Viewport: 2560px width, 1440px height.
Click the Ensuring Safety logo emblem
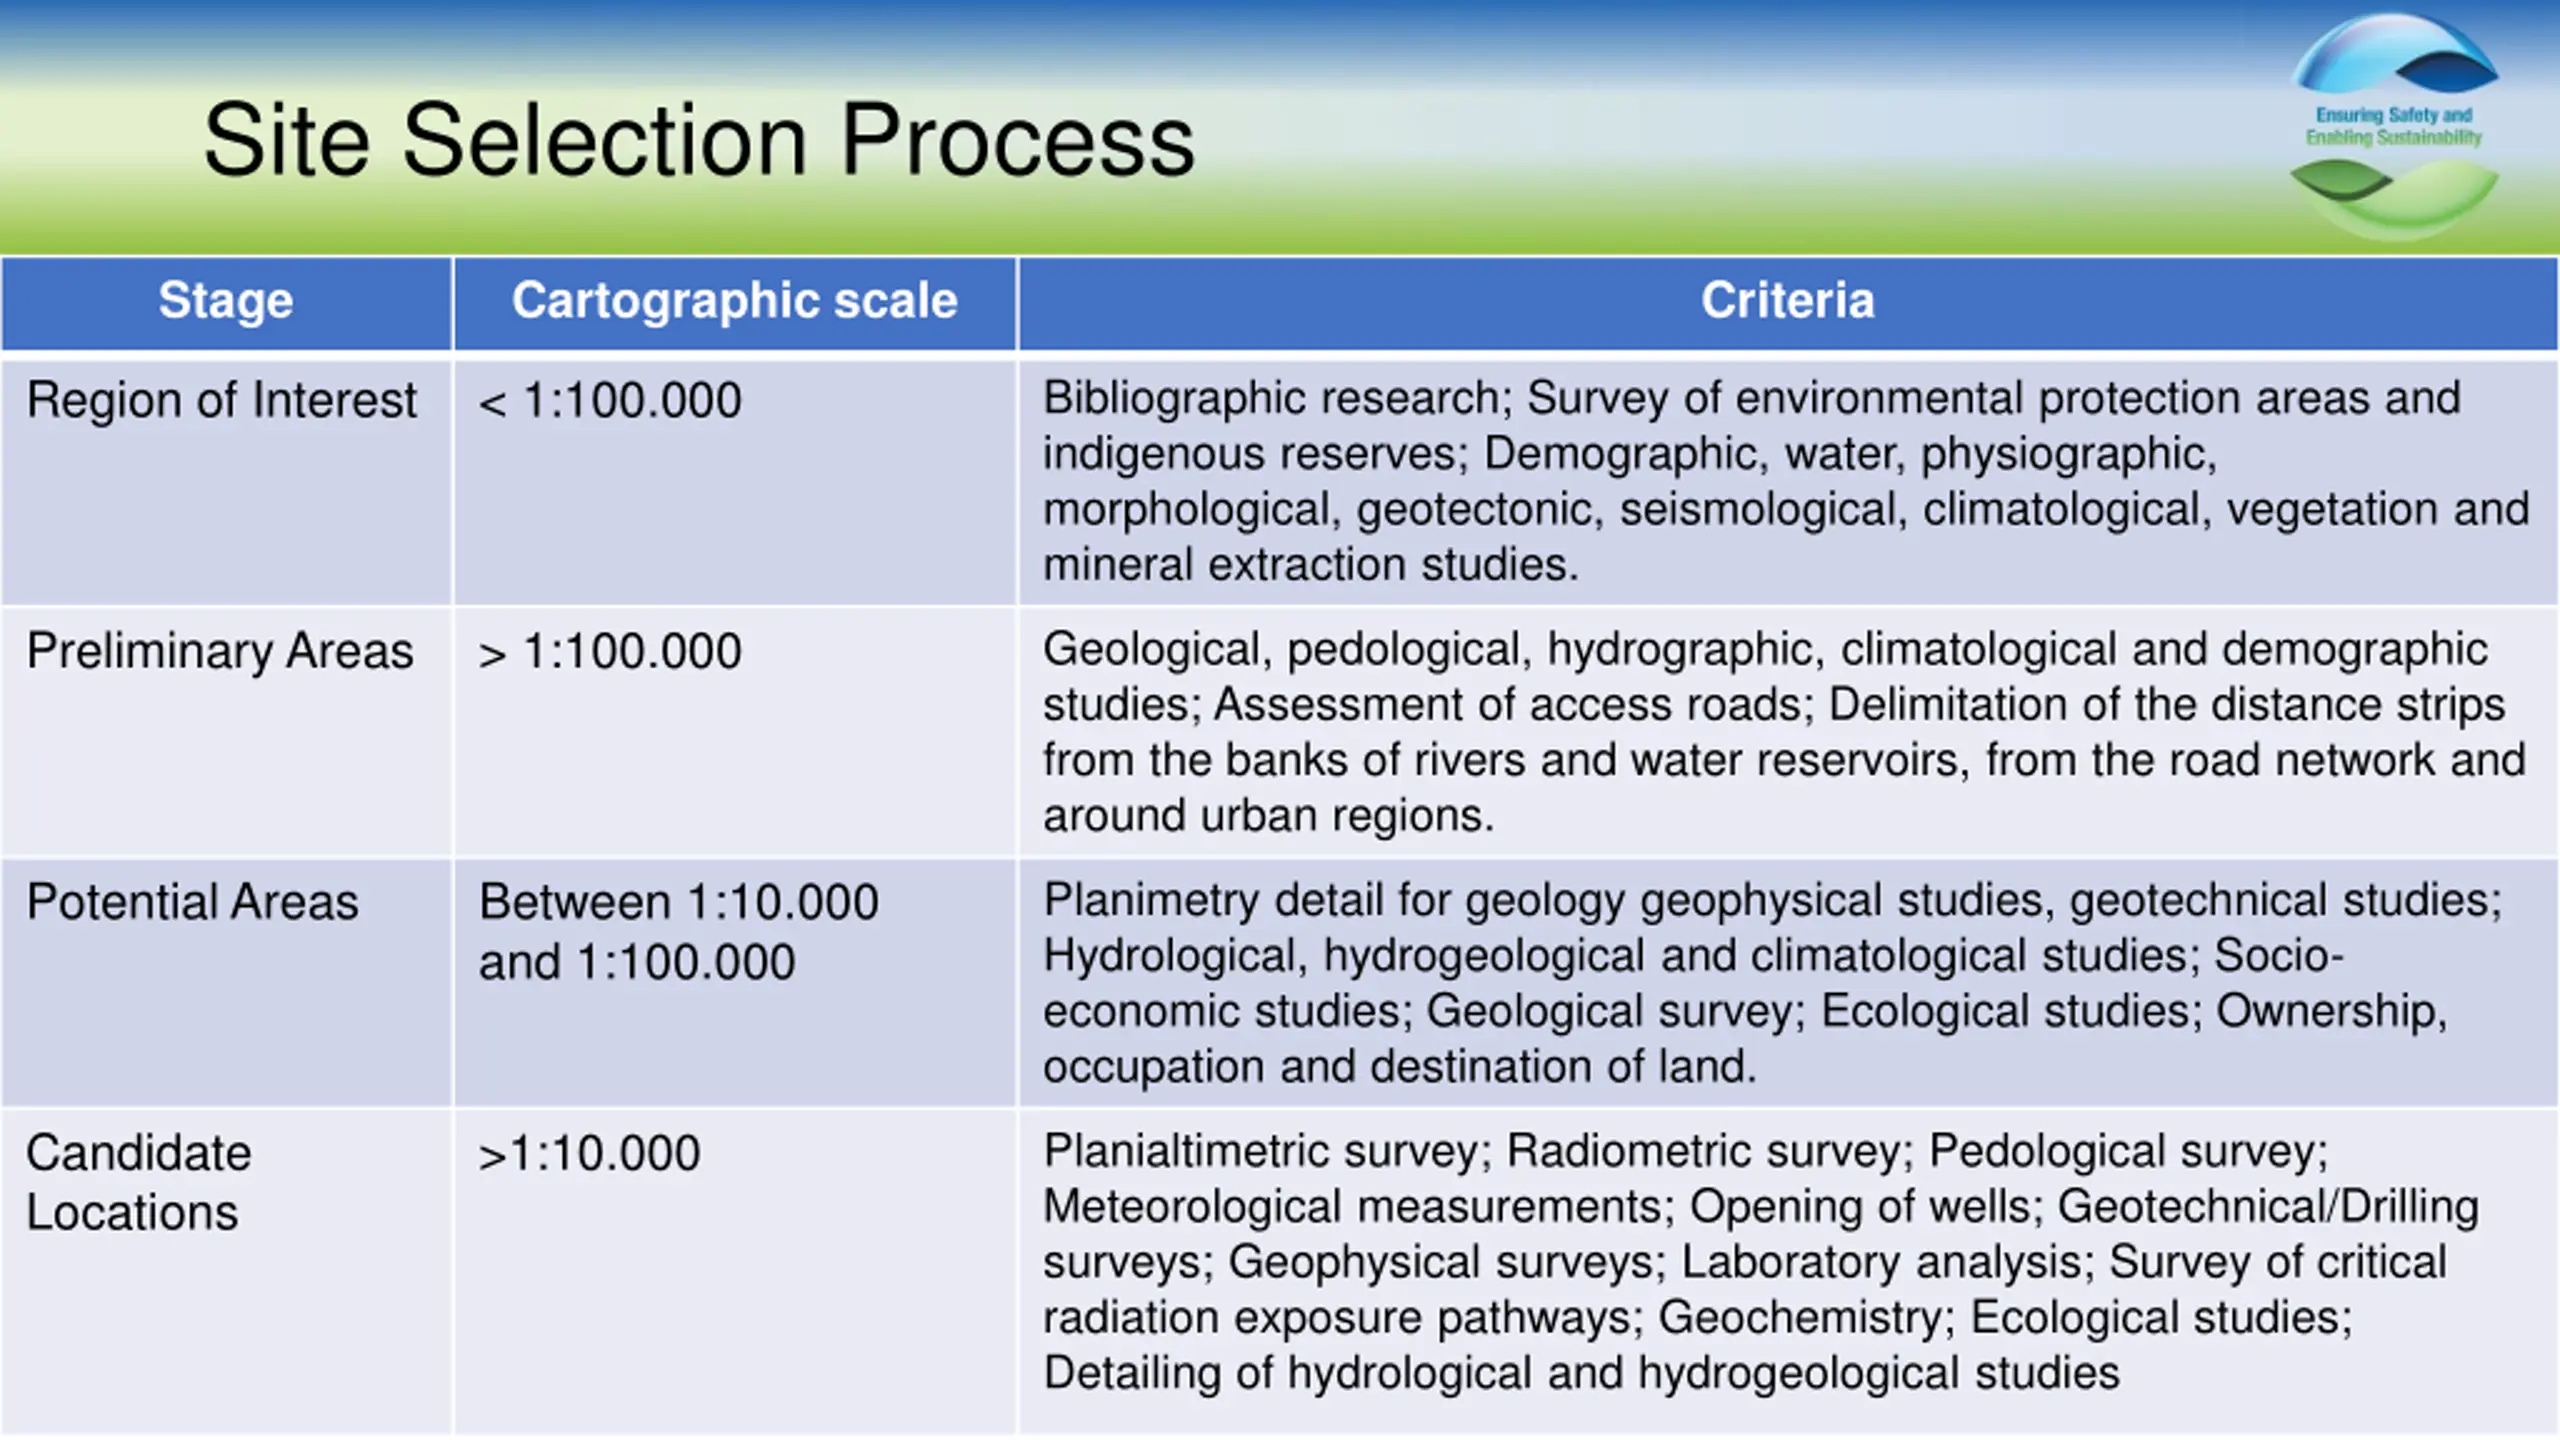pos(2394,125)
